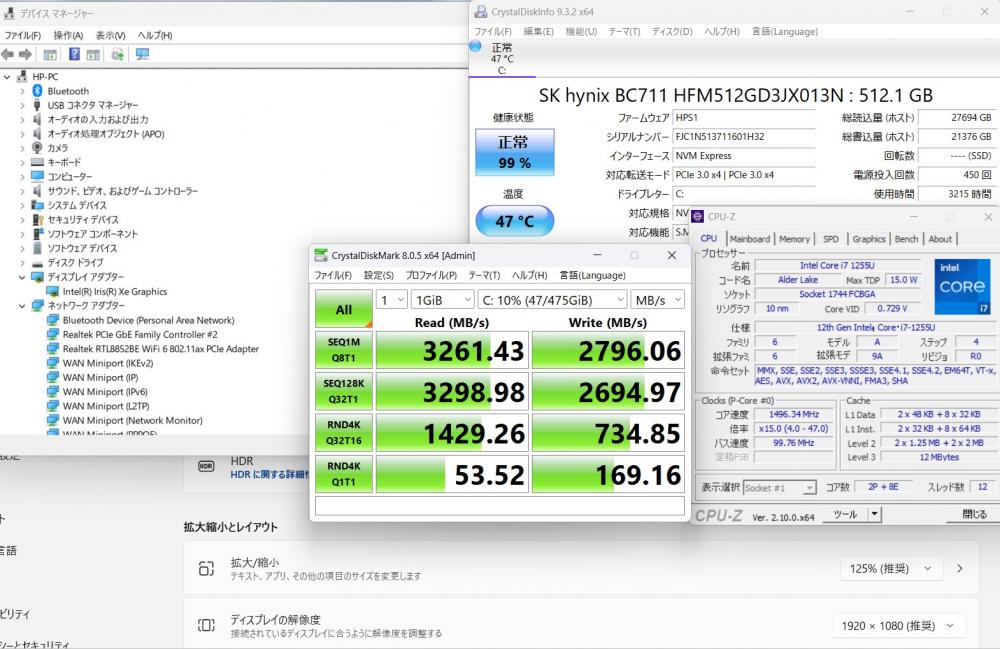This screenshot has height=649, width=1000.
Task: Switch to the Mainboard tab in CPU-Z
Action: point(750,239)
